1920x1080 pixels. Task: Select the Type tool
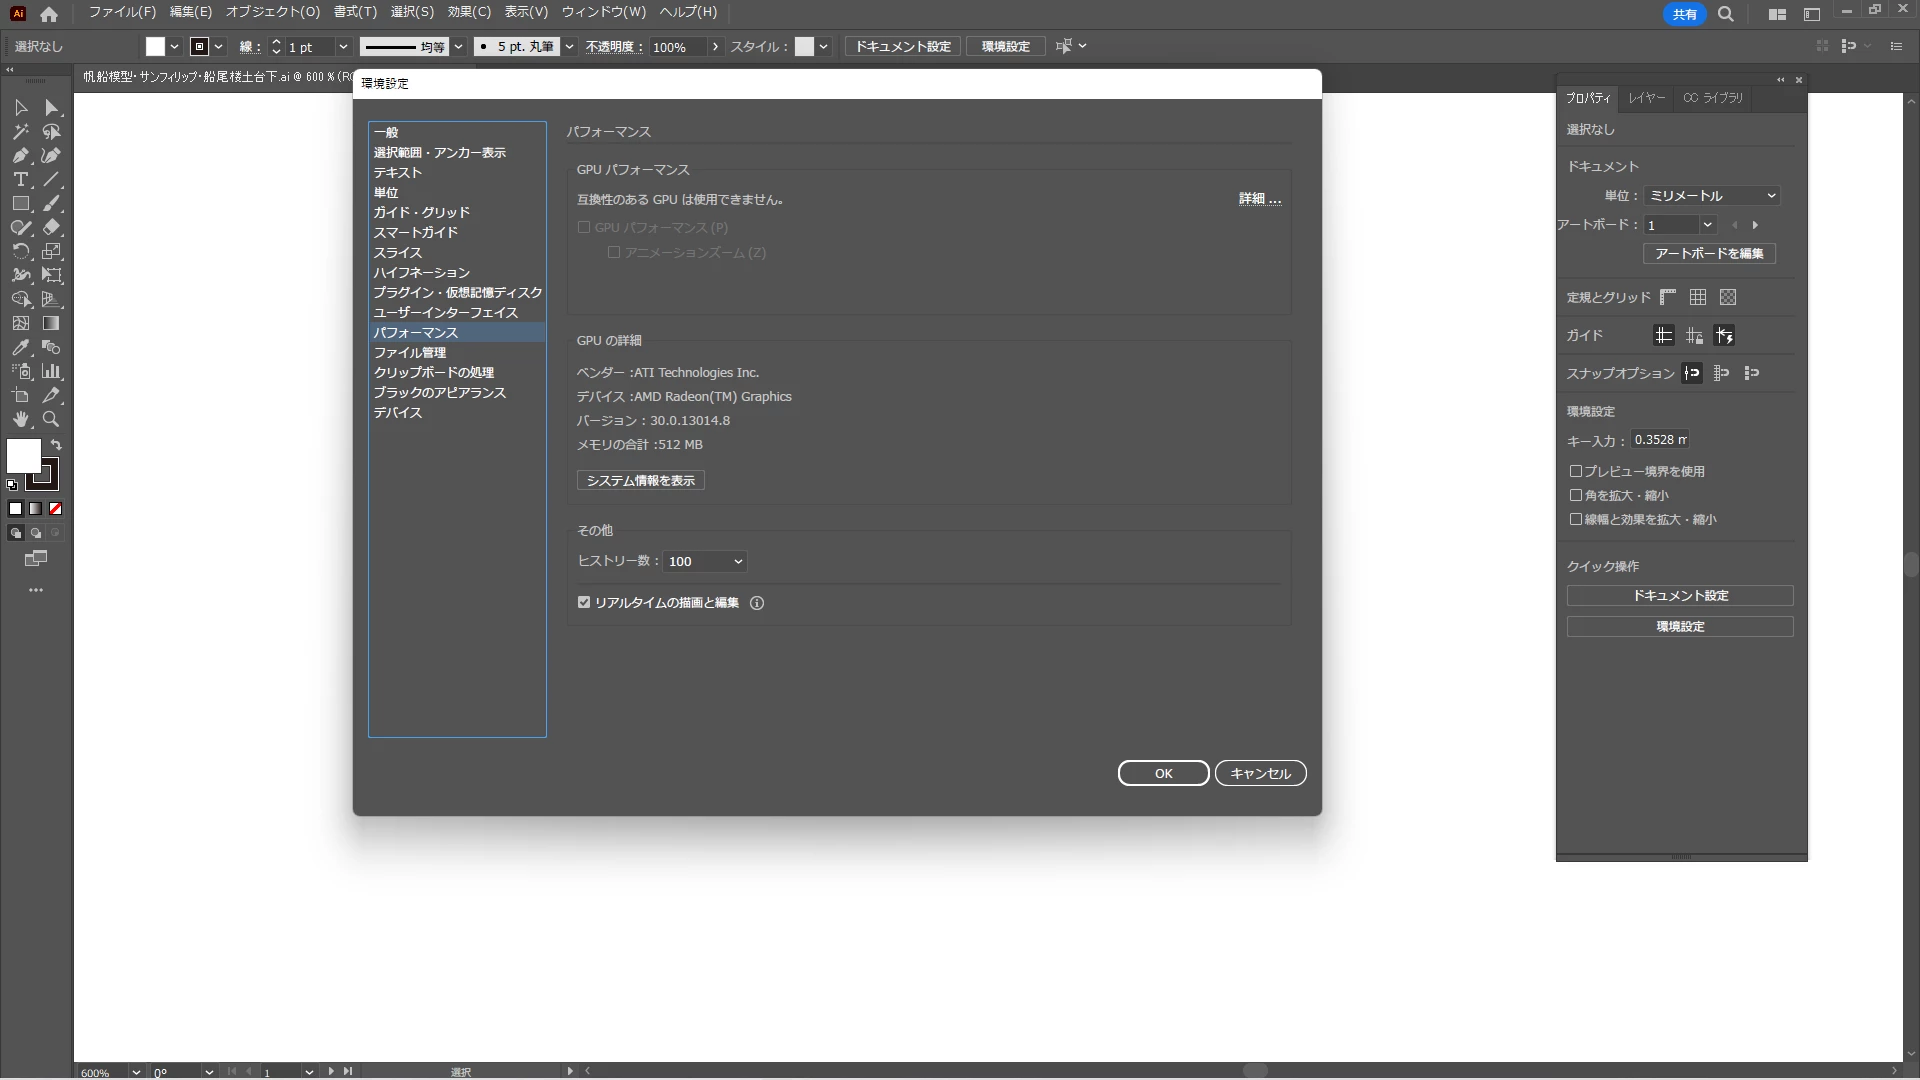coord(20,180)
